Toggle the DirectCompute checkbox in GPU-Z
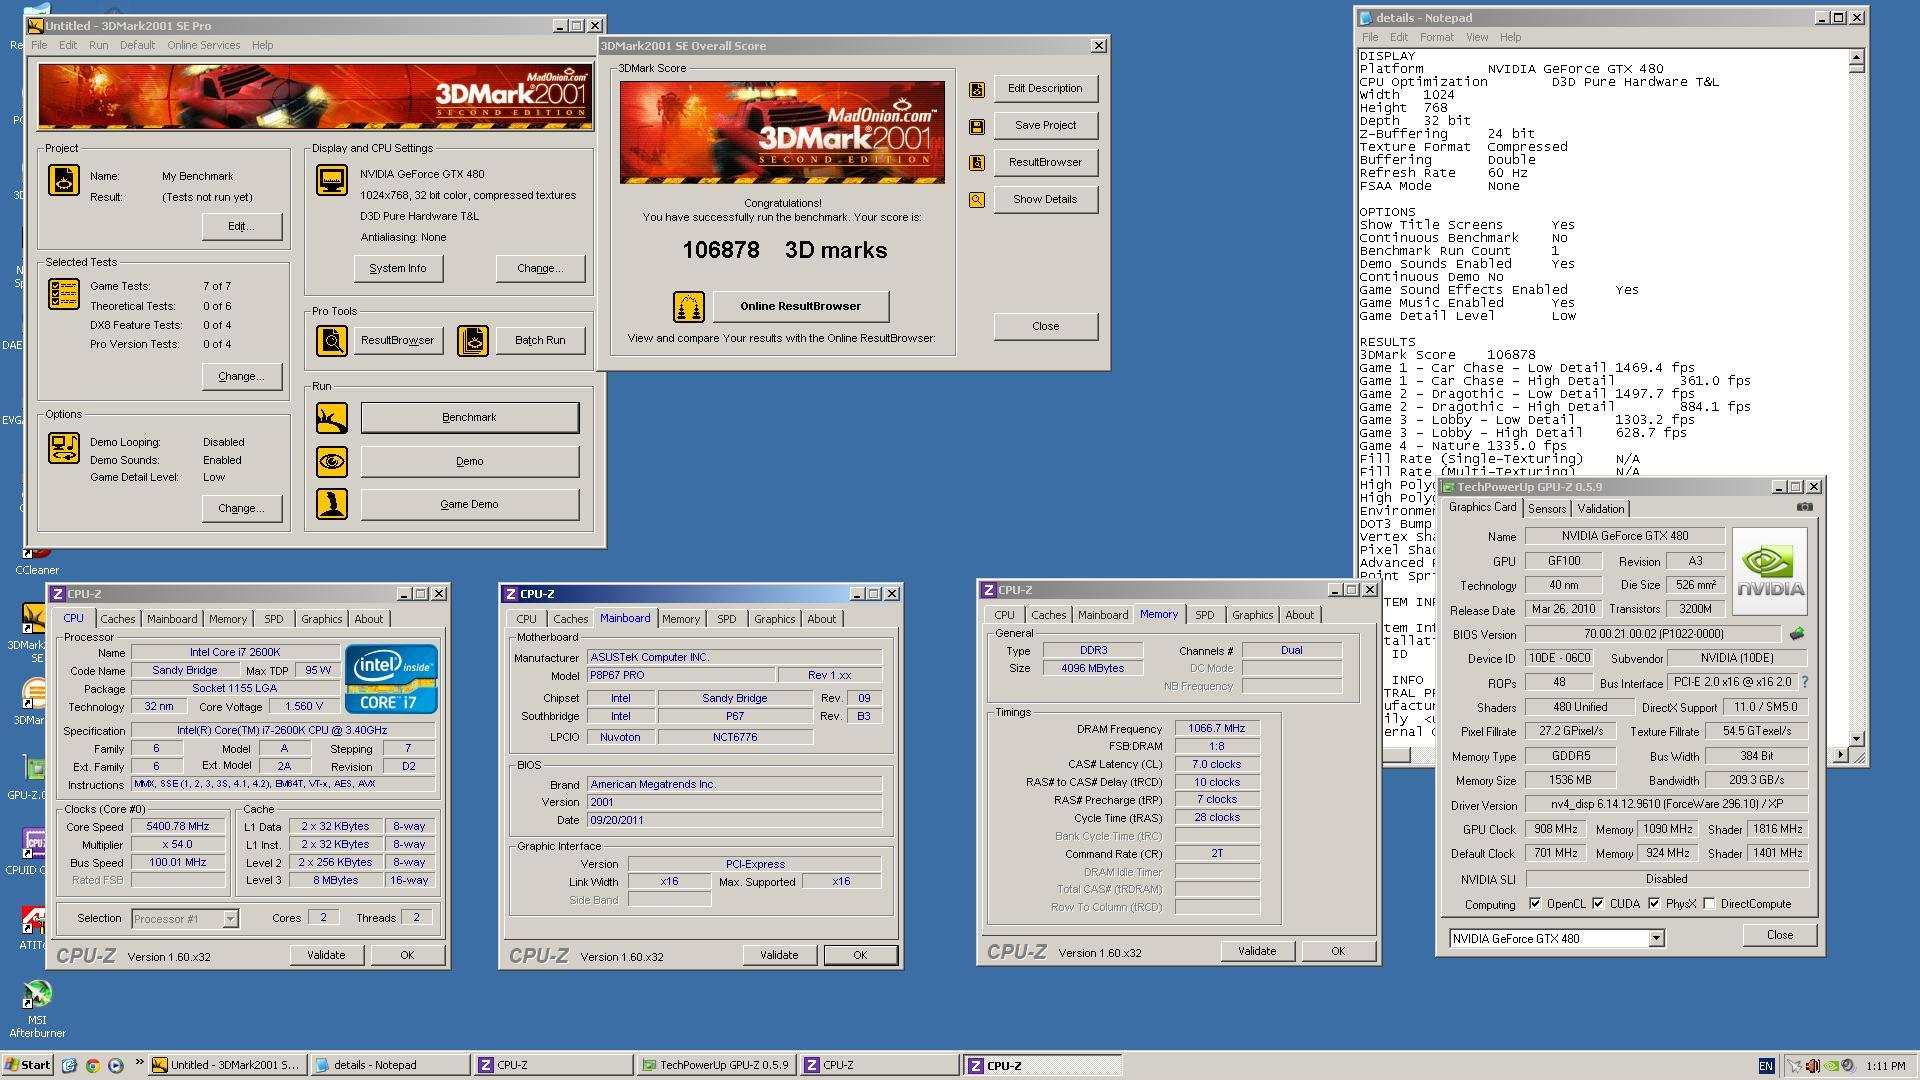The width and height of the screenshot is (1920, 1080). (x=1710, y=903)
